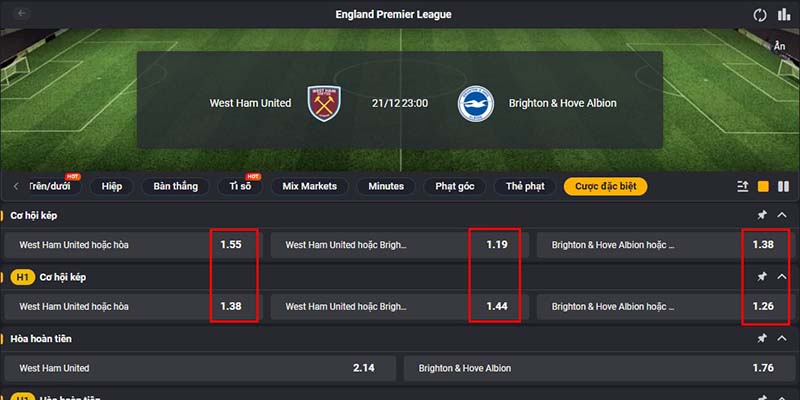Collapse the Hòa hoàn tiền section
800x400 pixels.
click(782, 338)
